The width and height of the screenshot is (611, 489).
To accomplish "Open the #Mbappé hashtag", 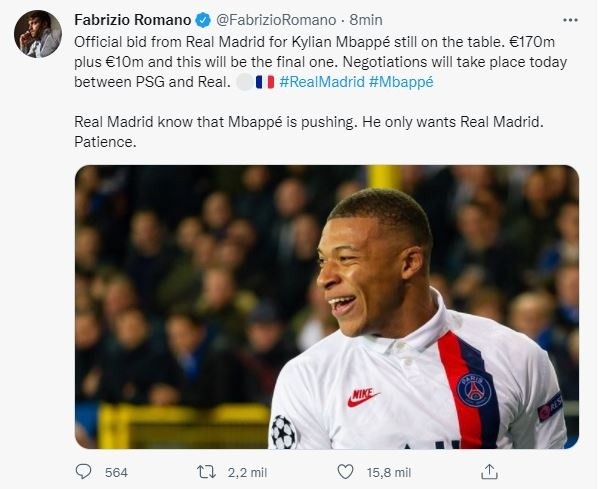I will (x=401, y=82).
